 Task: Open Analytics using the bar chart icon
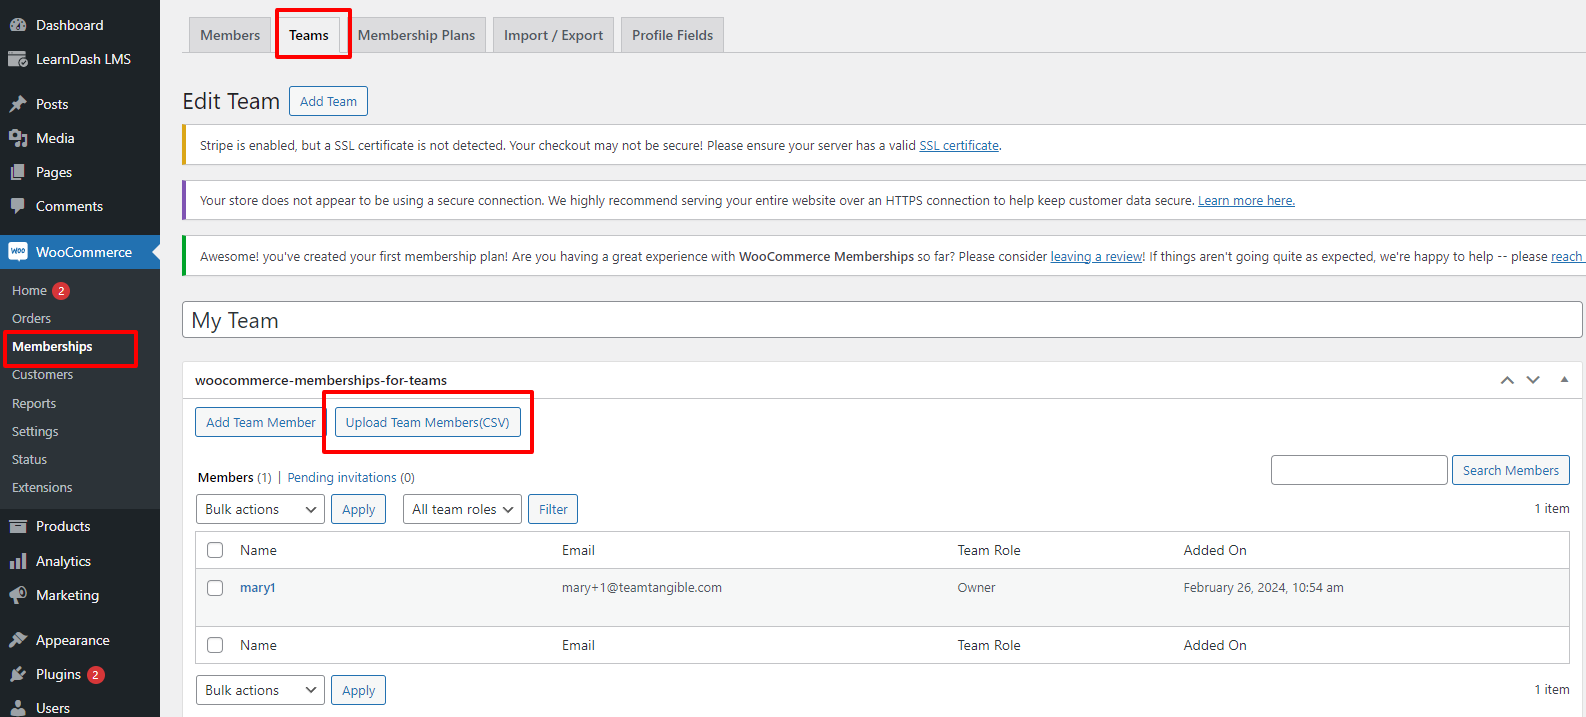point(18,561)
